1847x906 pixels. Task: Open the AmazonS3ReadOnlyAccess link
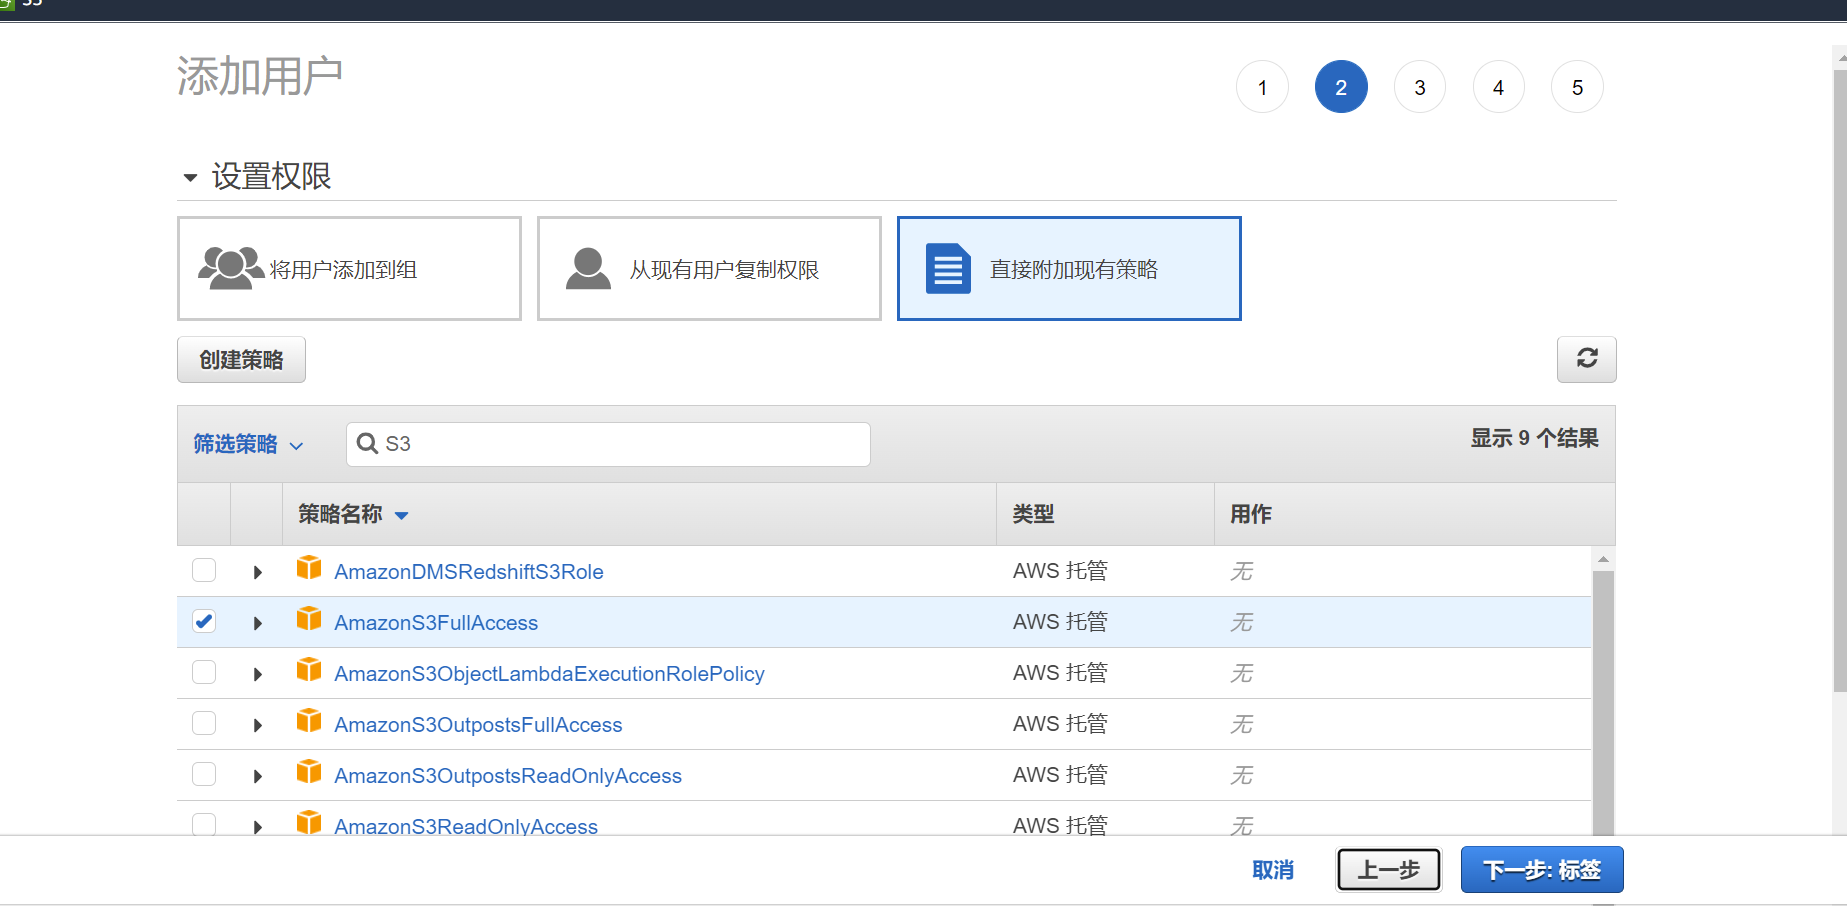point(466,826)
